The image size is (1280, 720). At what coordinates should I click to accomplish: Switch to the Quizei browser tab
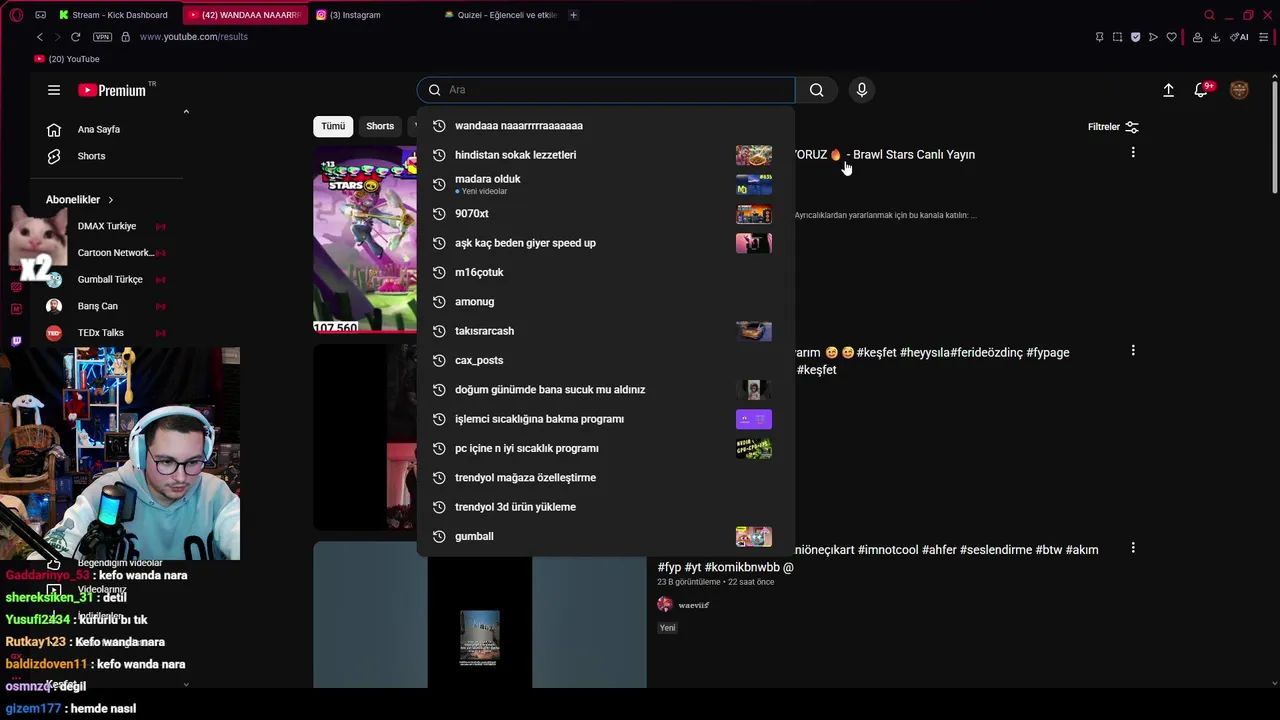point(500,15)
